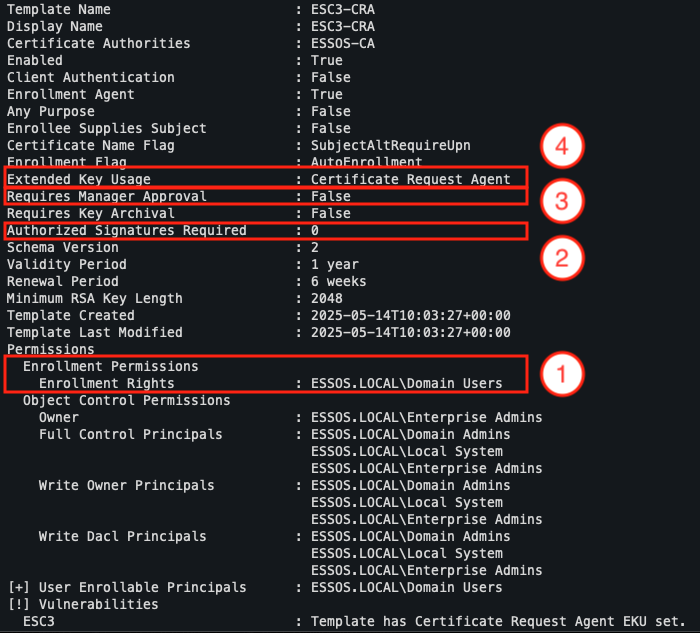Viewport: 700px width, 633px height.
Task: Select the Owner value Enterprise Admins
Action: coord(427,417)
